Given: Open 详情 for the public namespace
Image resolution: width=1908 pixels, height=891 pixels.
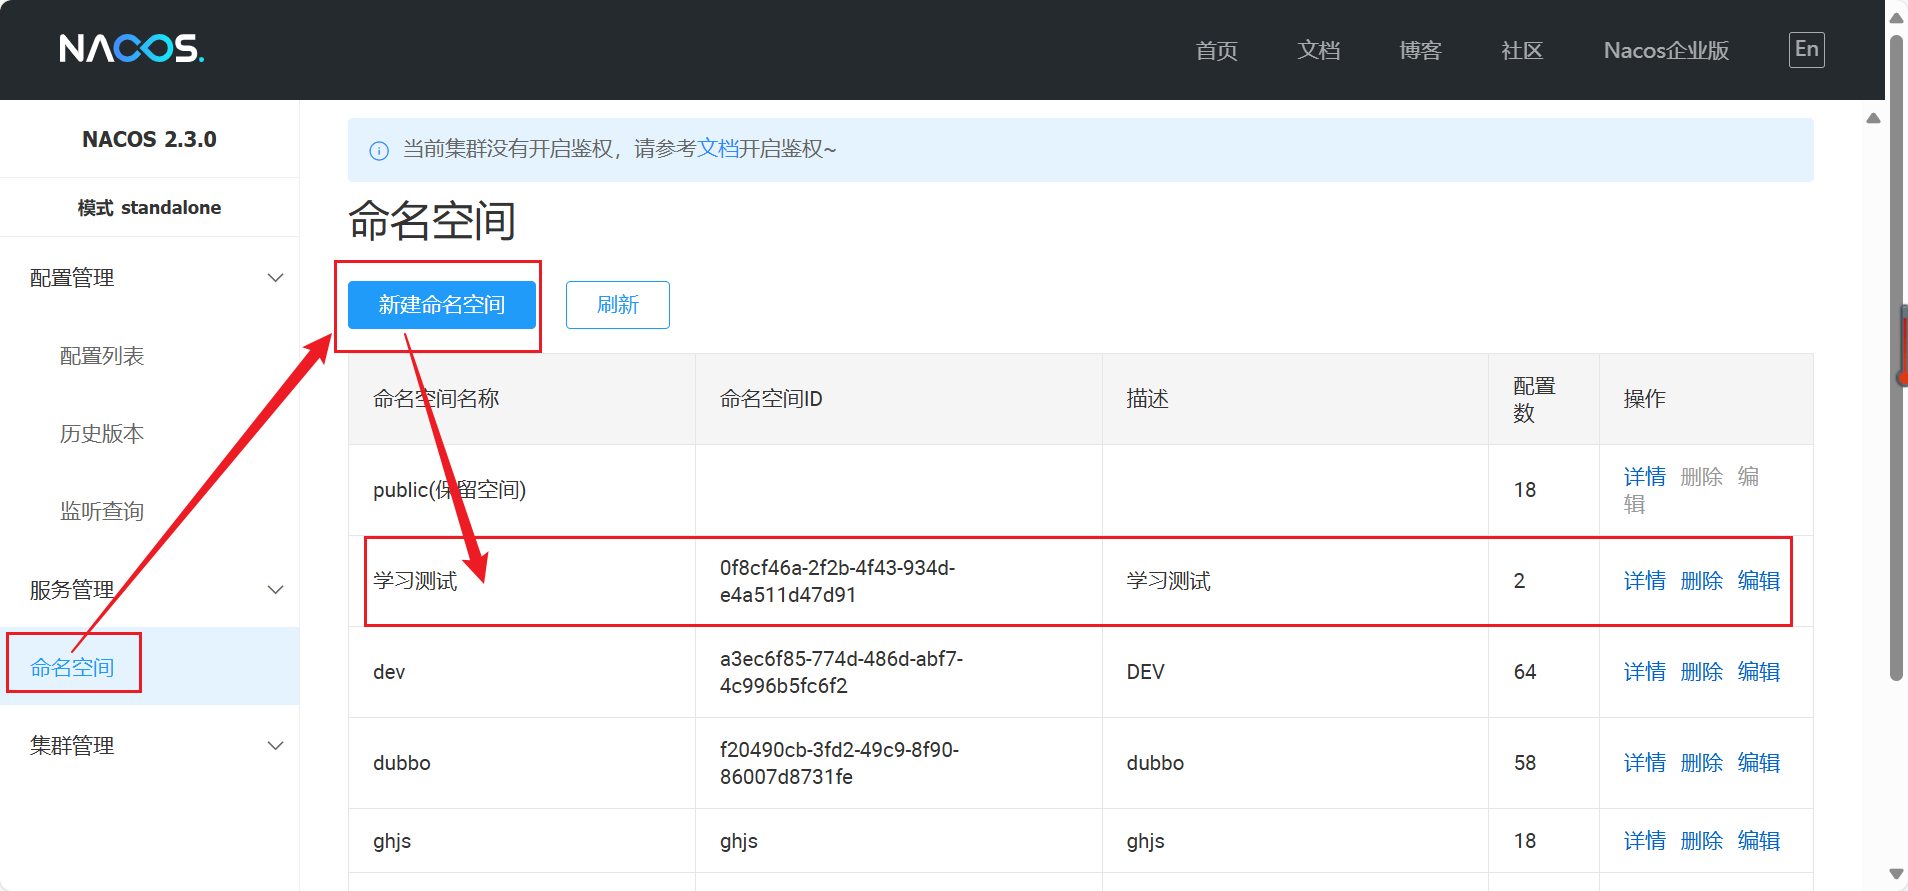Looking at the screenshot, I should [1645, 476].
